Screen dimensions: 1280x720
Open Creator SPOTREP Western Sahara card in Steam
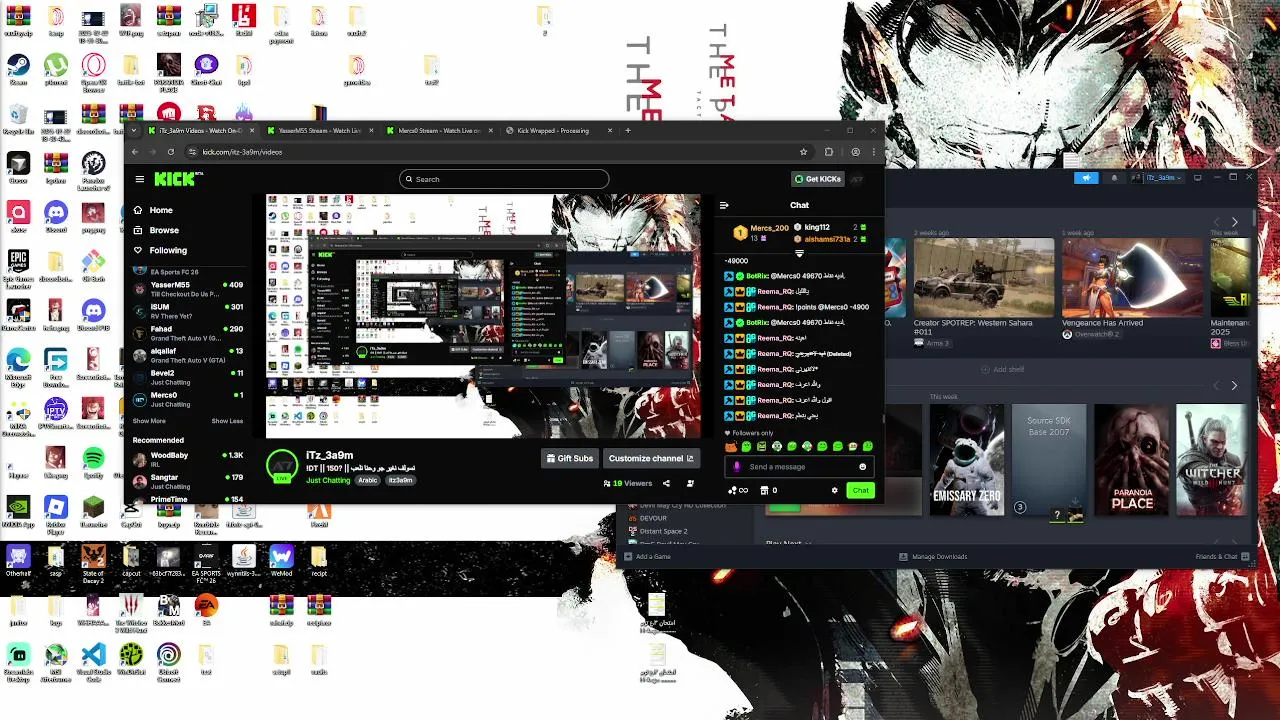983,292
